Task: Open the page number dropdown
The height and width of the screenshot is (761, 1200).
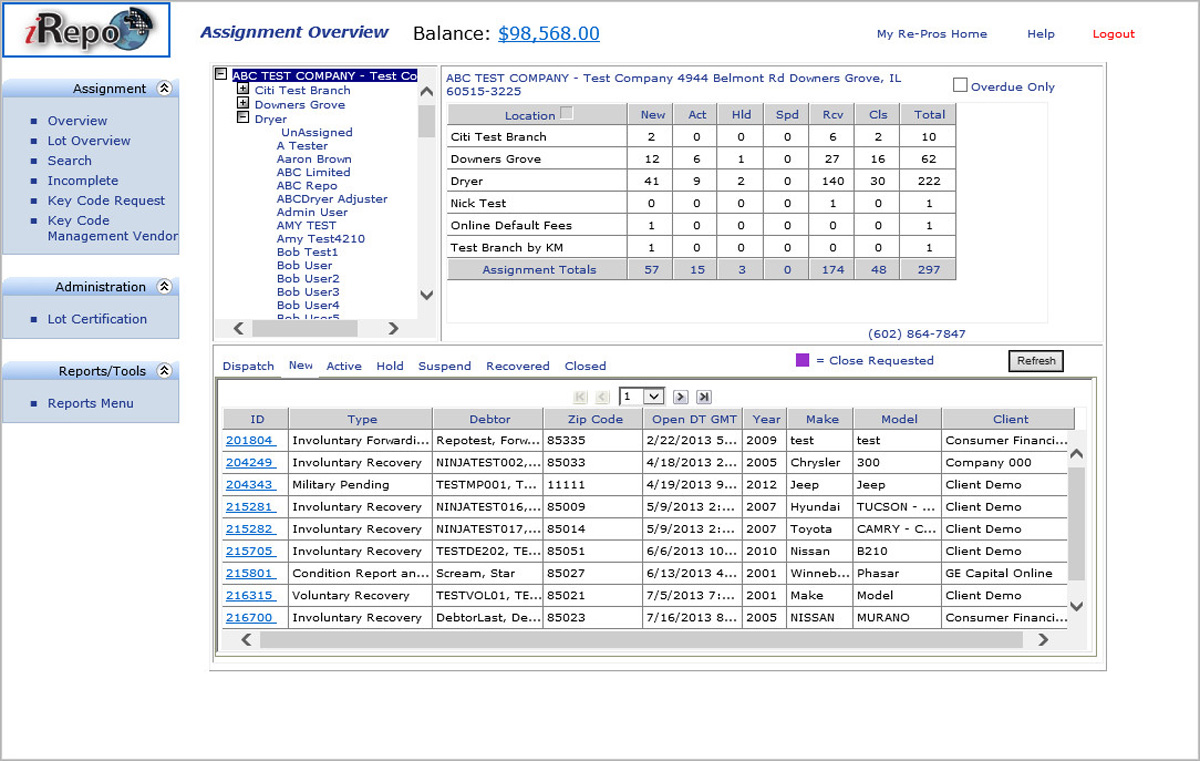Action: 653,397
